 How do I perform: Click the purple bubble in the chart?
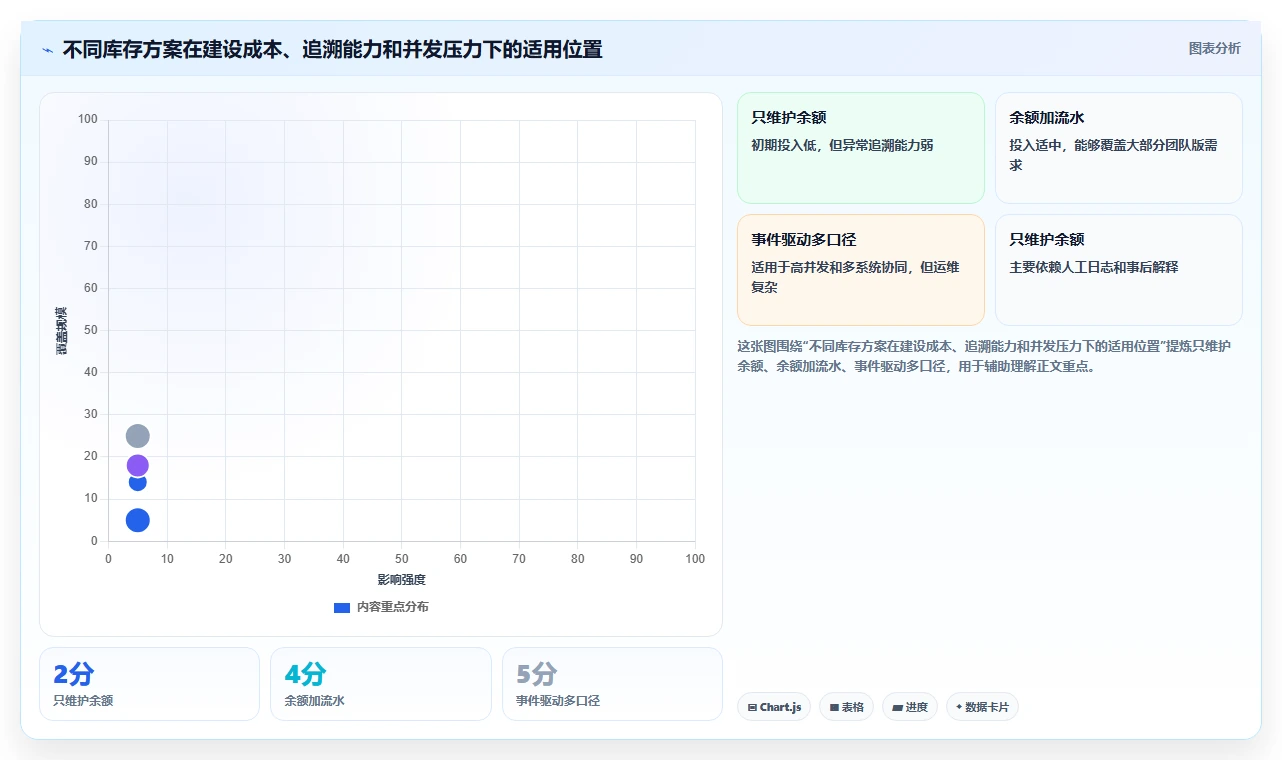[x=138, y=465]
